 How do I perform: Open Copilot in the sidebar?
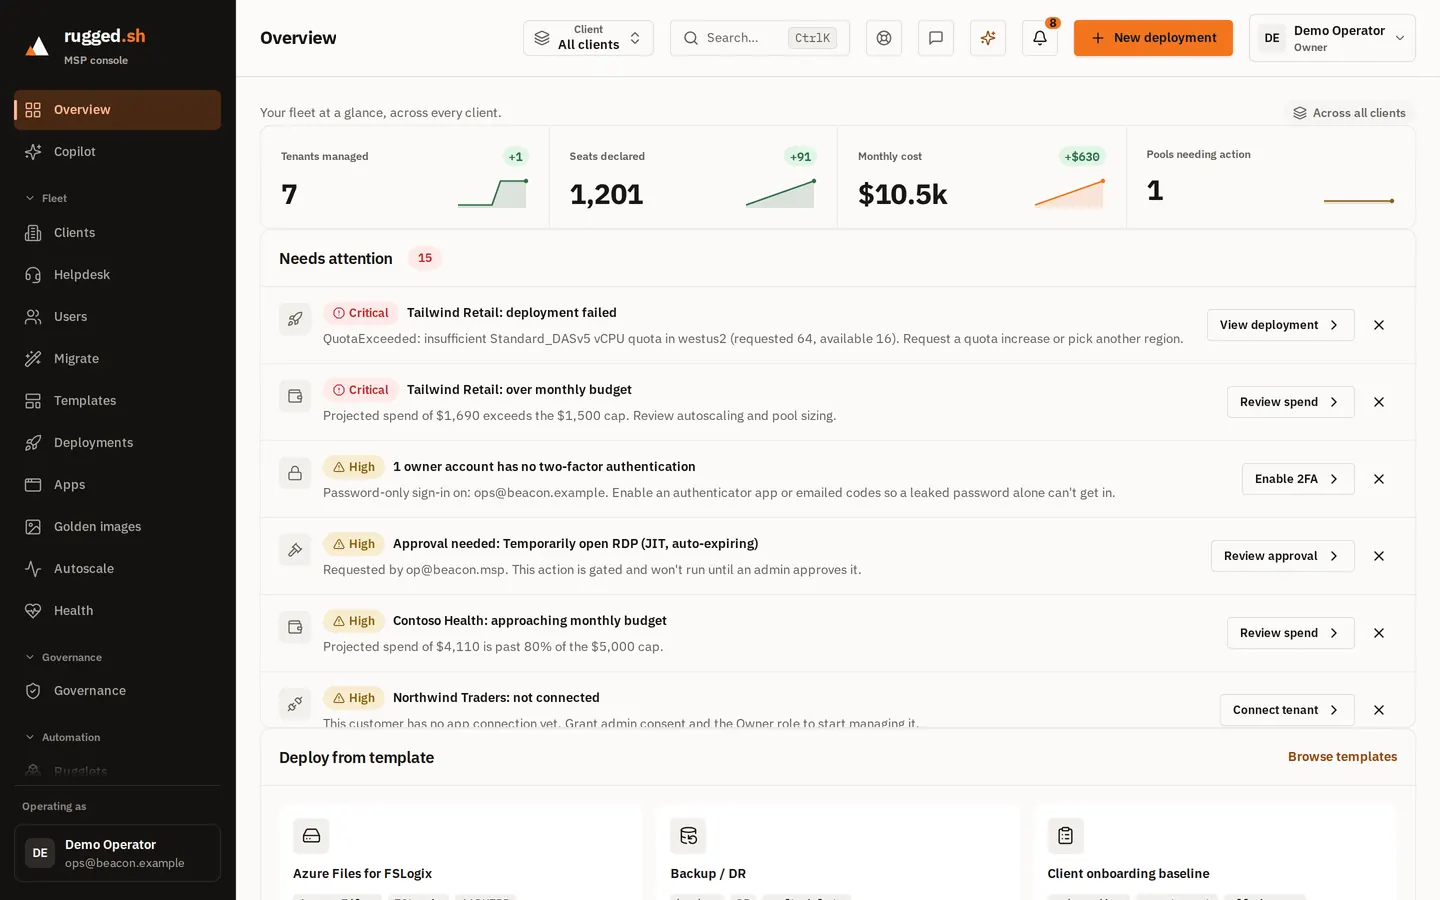[117, 152]
